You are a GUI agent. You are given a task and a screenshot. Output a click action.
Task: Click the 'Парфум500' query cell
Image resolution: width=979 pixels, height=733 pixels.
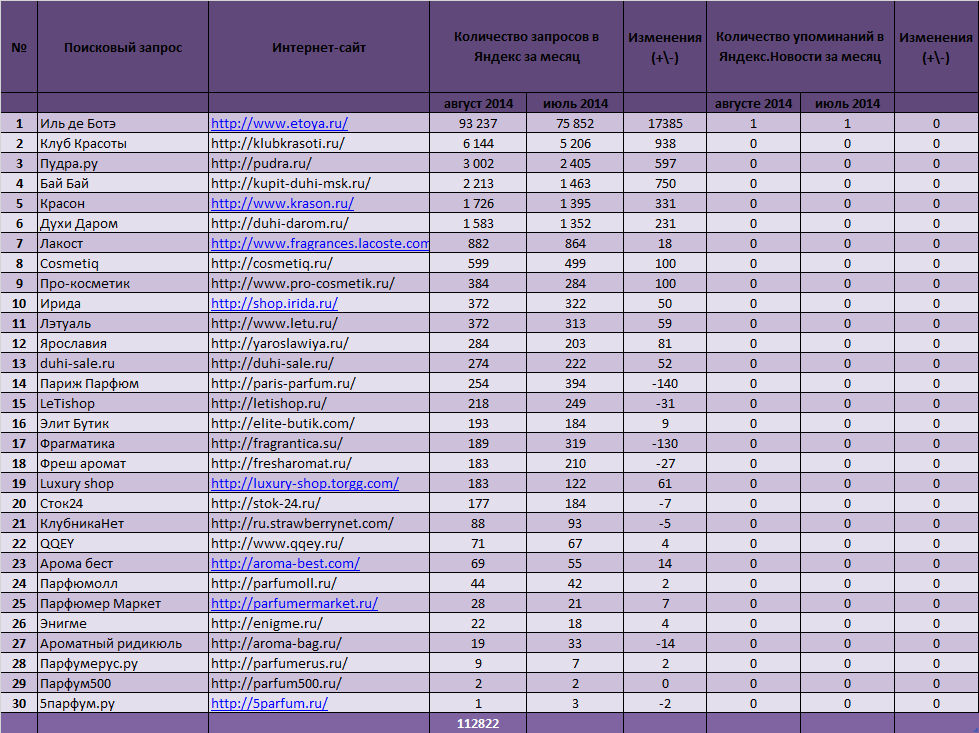[x=123, y=683]
